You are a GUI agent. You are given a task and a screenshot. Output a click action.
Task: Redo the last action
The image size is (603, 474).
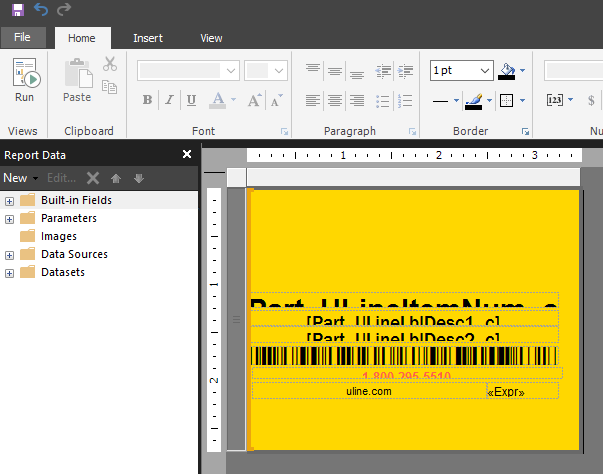click(64, 9)
